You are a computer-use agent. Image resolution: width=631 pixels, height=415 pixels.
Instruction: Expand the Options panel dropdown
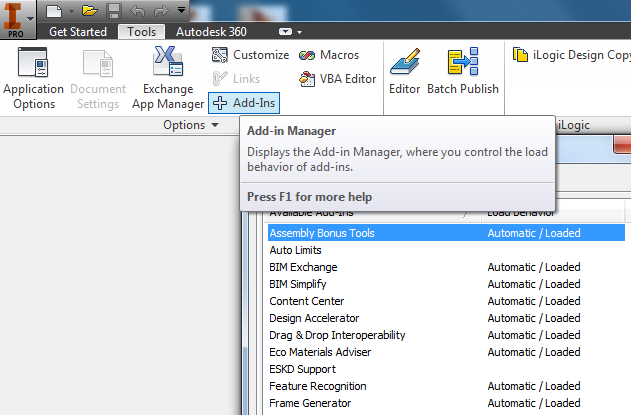pos(191,125)
